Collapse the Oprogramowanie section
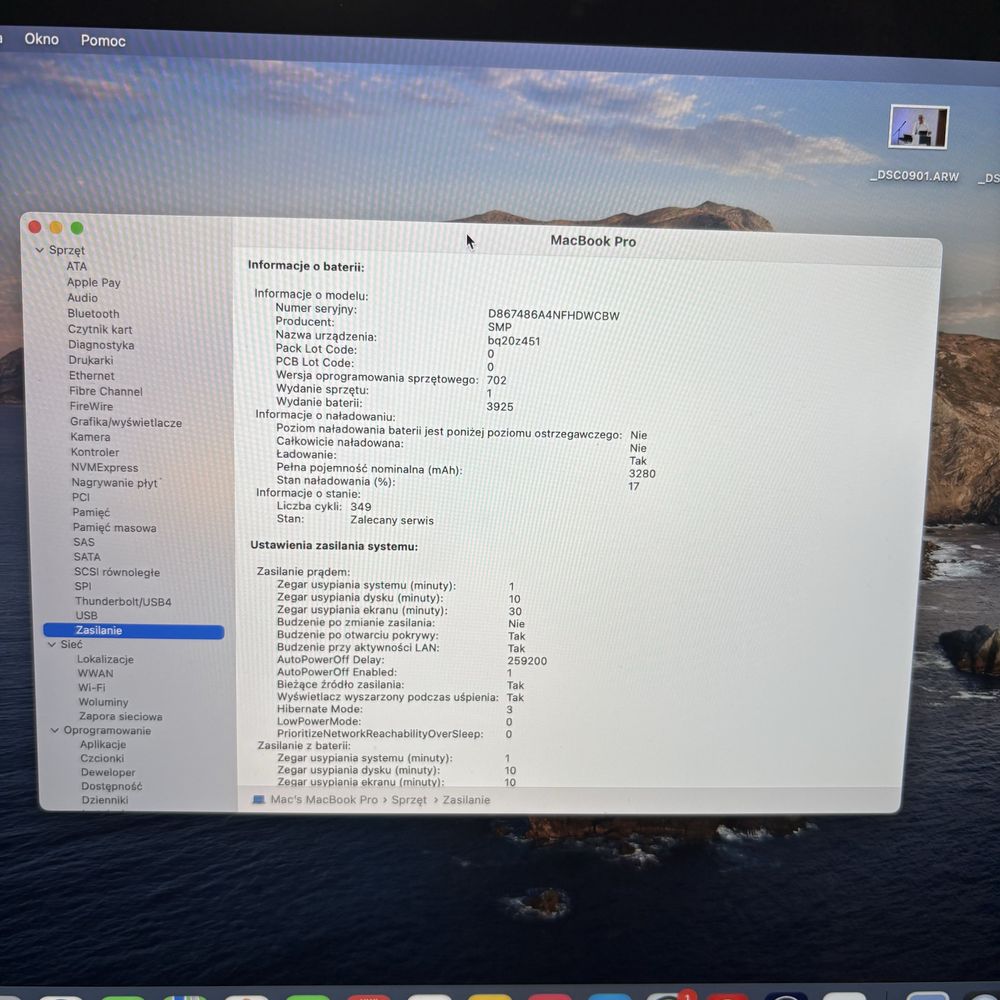The width and height of the screenshot is (1000, 1000). coord(55,730)
